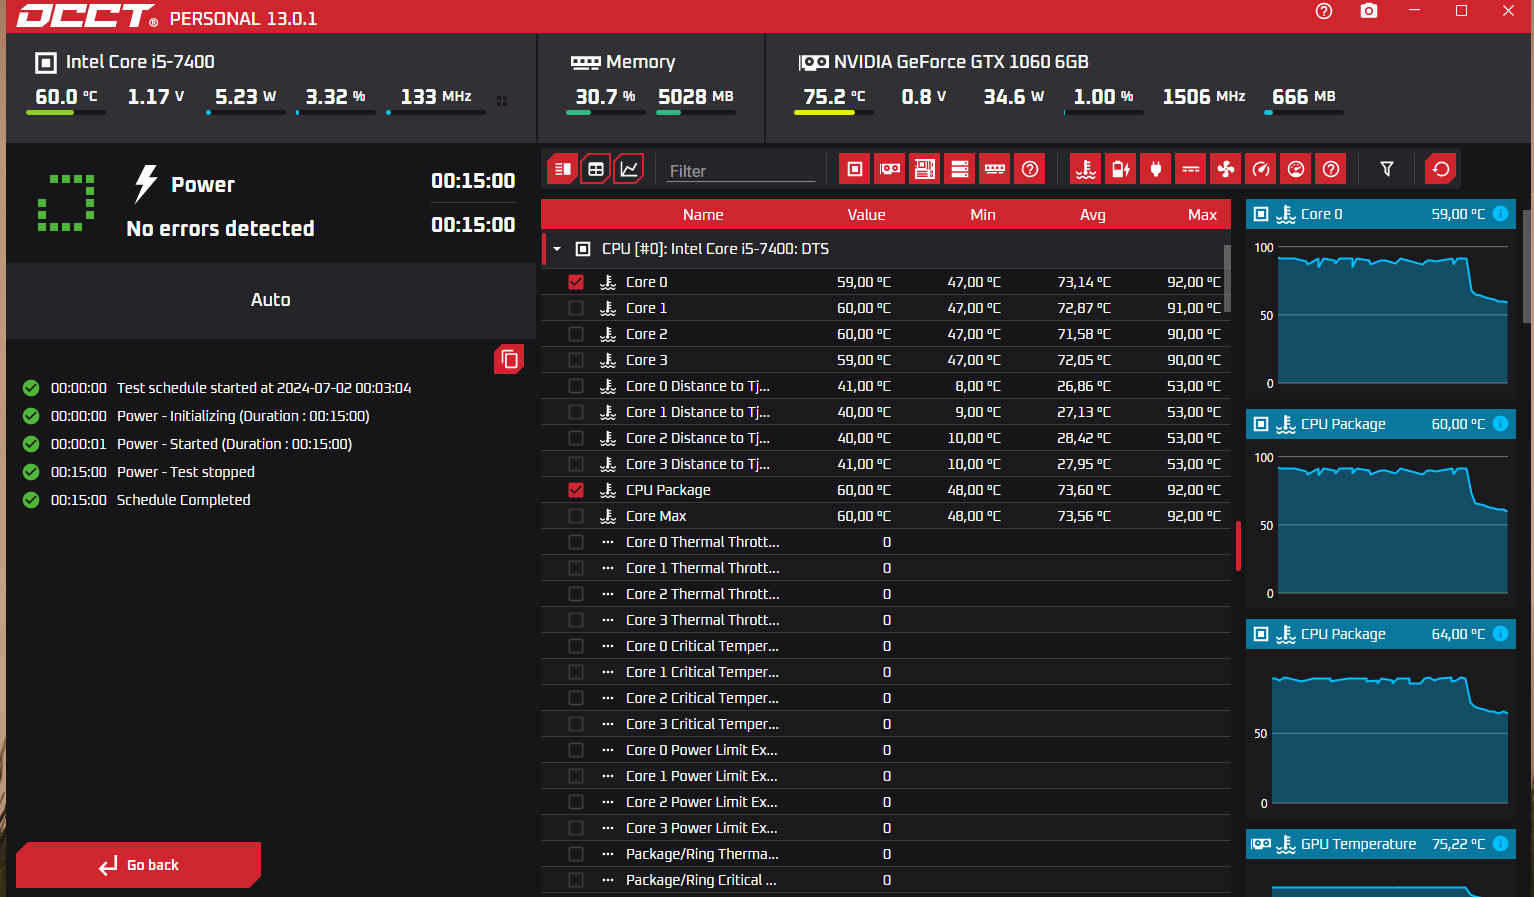
Task: Open info for the Core 0 graph
Action: pyautogui.click(x=1500, y=214)
